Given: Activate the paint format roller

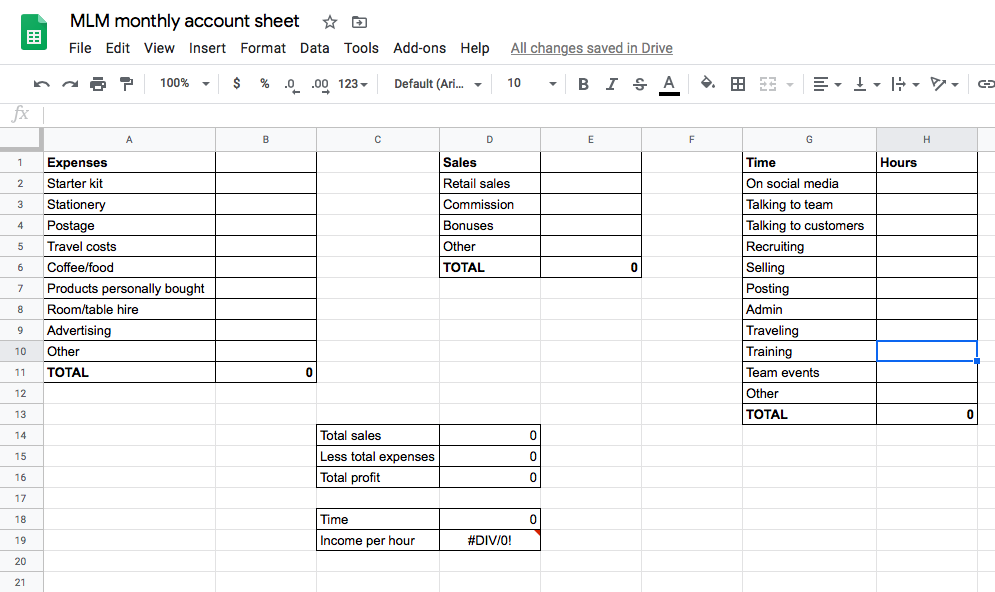Looking at the screenshot, I should [x=126, y=84].
